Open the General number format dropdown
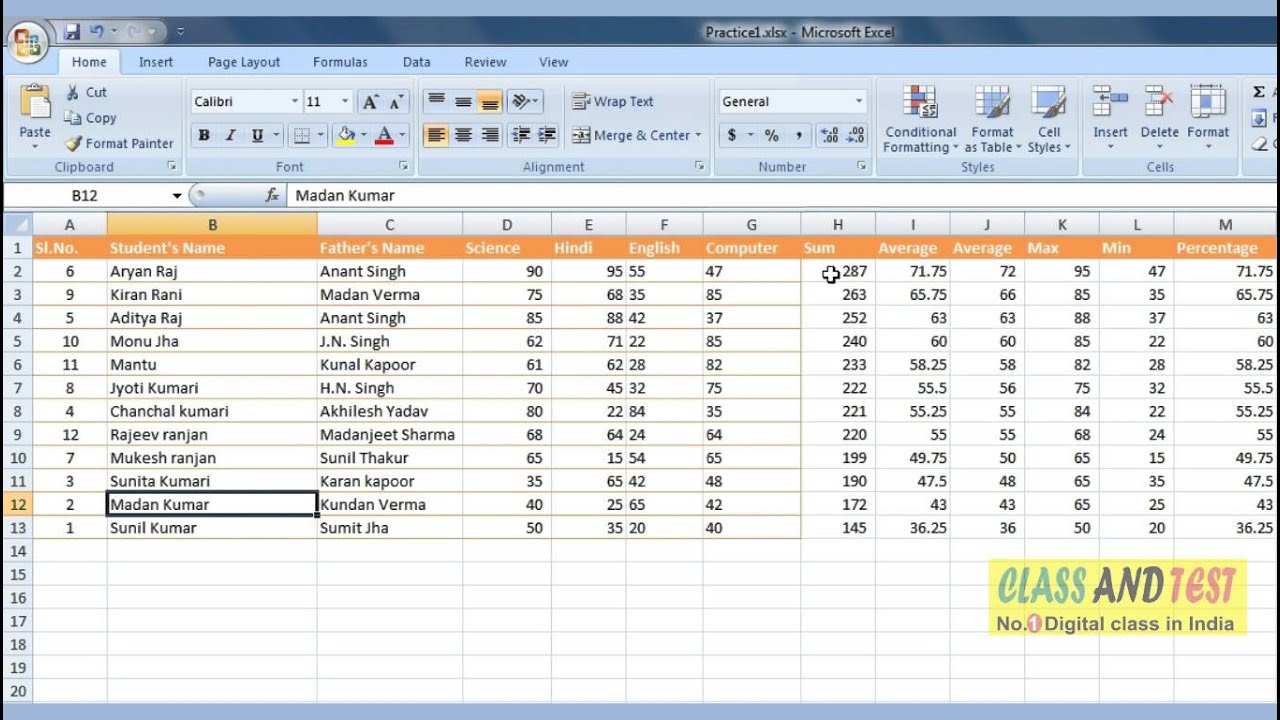 858,101
